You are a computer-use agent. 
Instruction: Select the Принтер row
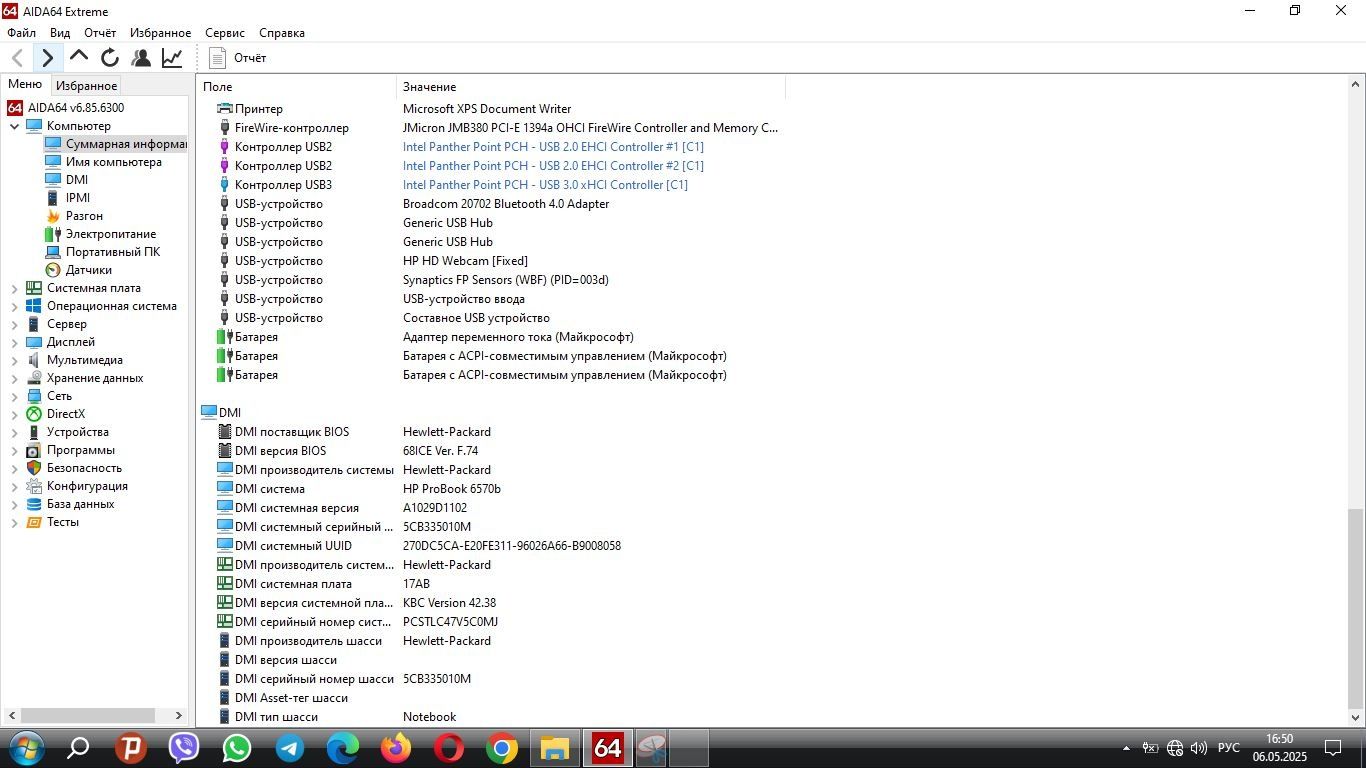point(490,109)
